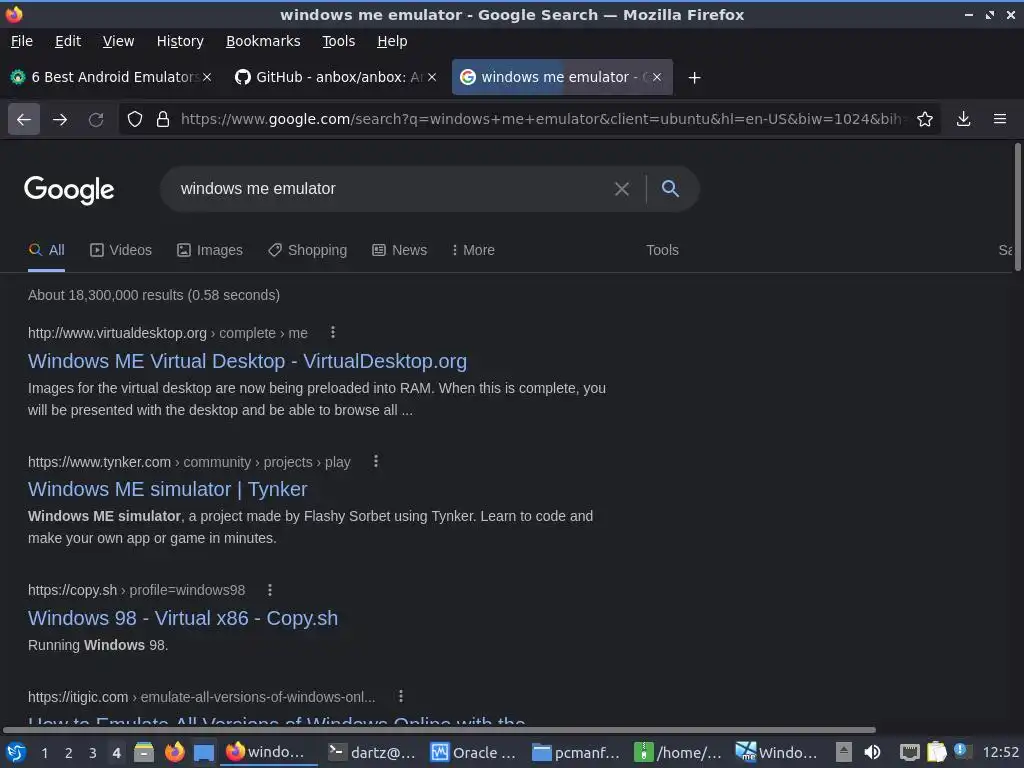The image size is (1024, 768).
Task: Open the Bookmarks menu
Action: [263, 41]
